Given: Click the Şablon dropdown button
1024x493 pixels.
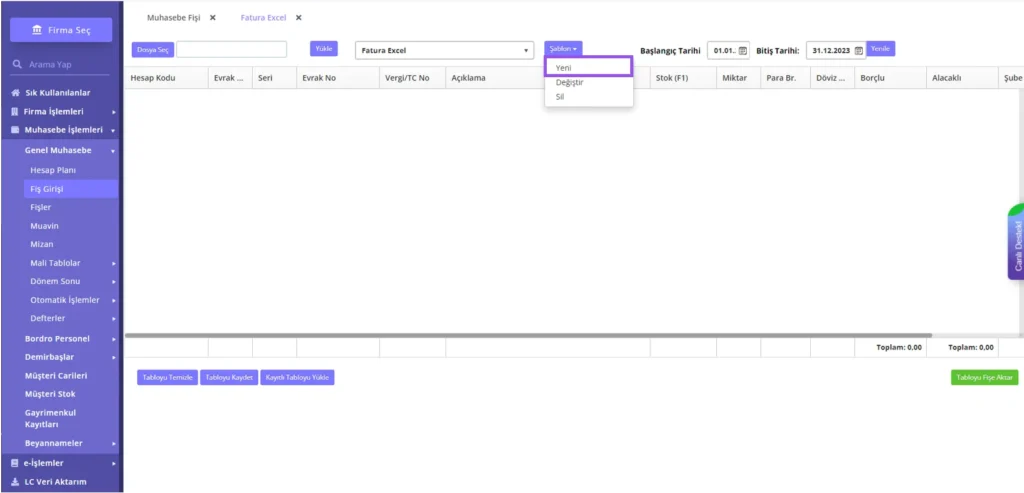Looking at the screenshot, I should tap(563, 49).
